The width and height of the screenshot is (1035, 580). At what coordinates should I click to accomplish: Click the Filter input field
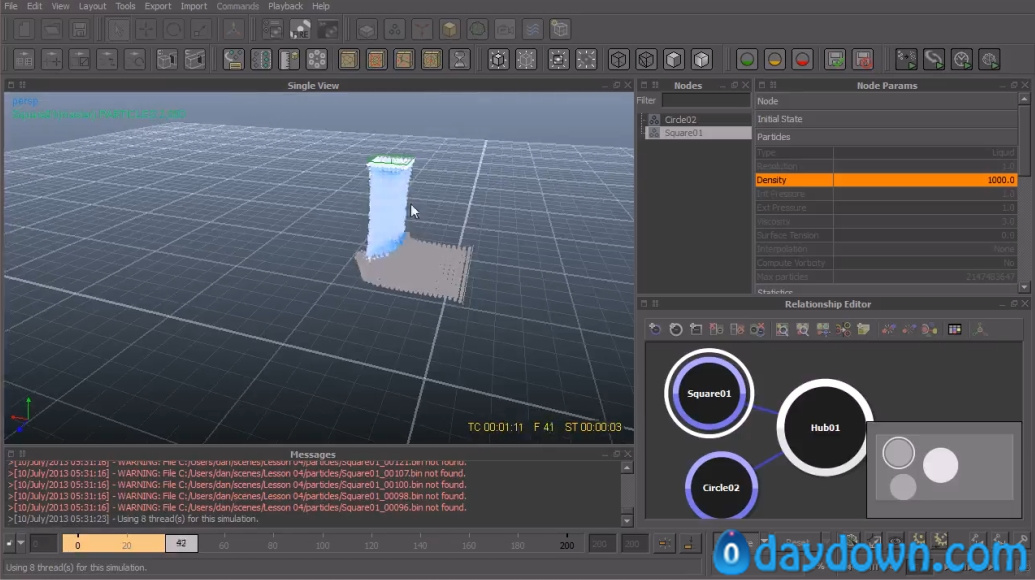point(706,100)
